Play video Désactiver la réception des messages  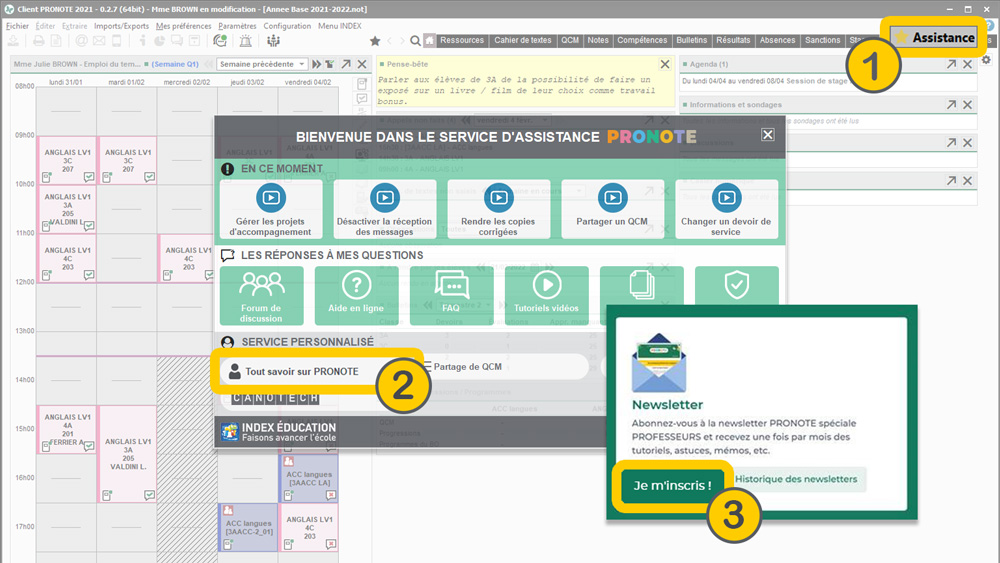(x=385, y=209)
